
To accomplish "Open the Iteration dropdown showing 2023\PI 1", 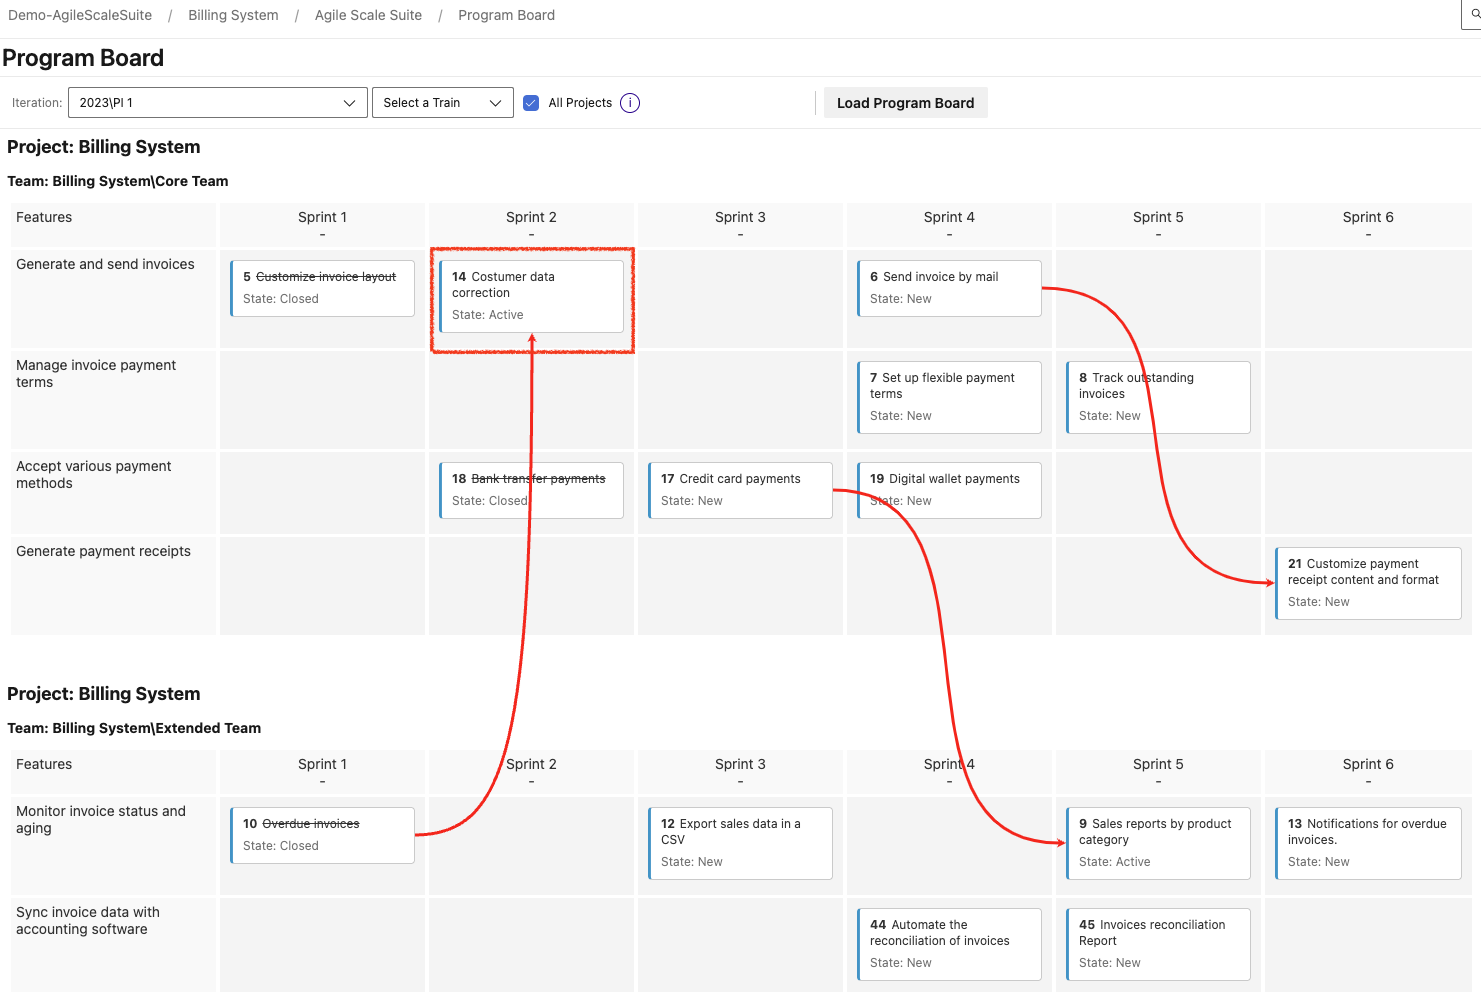I will coord(217,102).
